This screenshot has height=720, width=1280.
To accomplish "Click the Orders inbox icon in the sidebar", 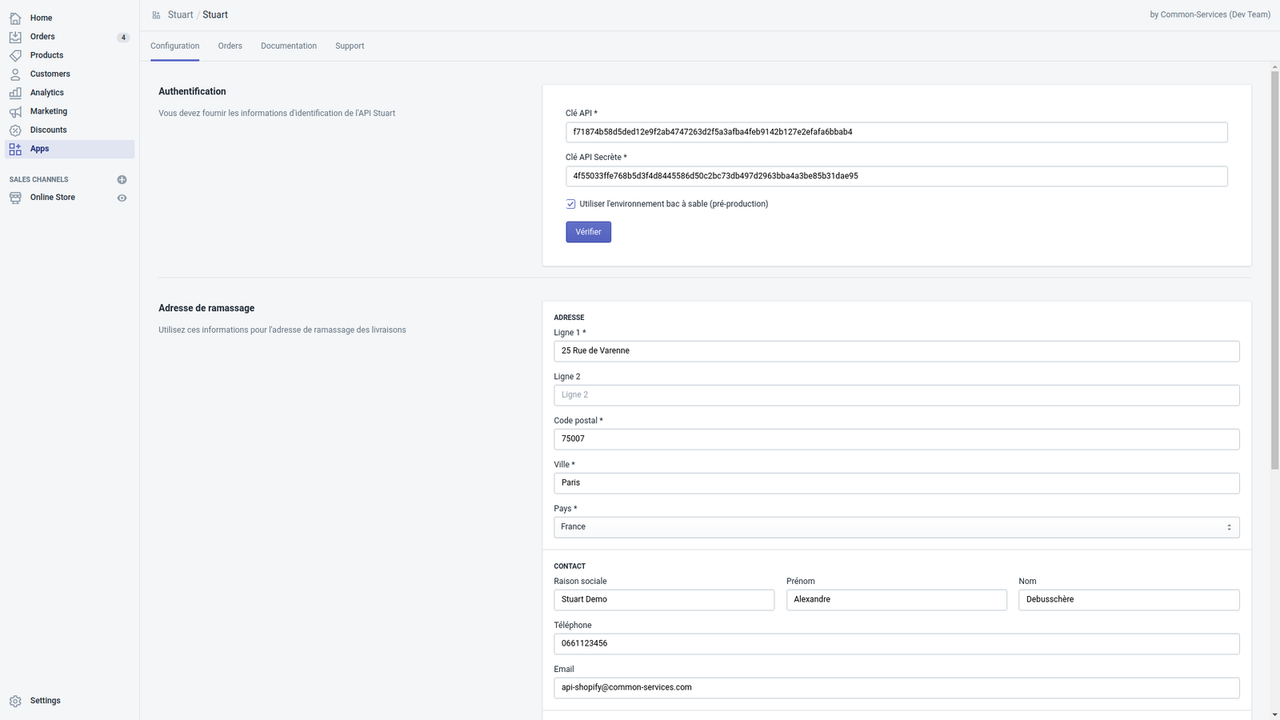I will (15, 37).
